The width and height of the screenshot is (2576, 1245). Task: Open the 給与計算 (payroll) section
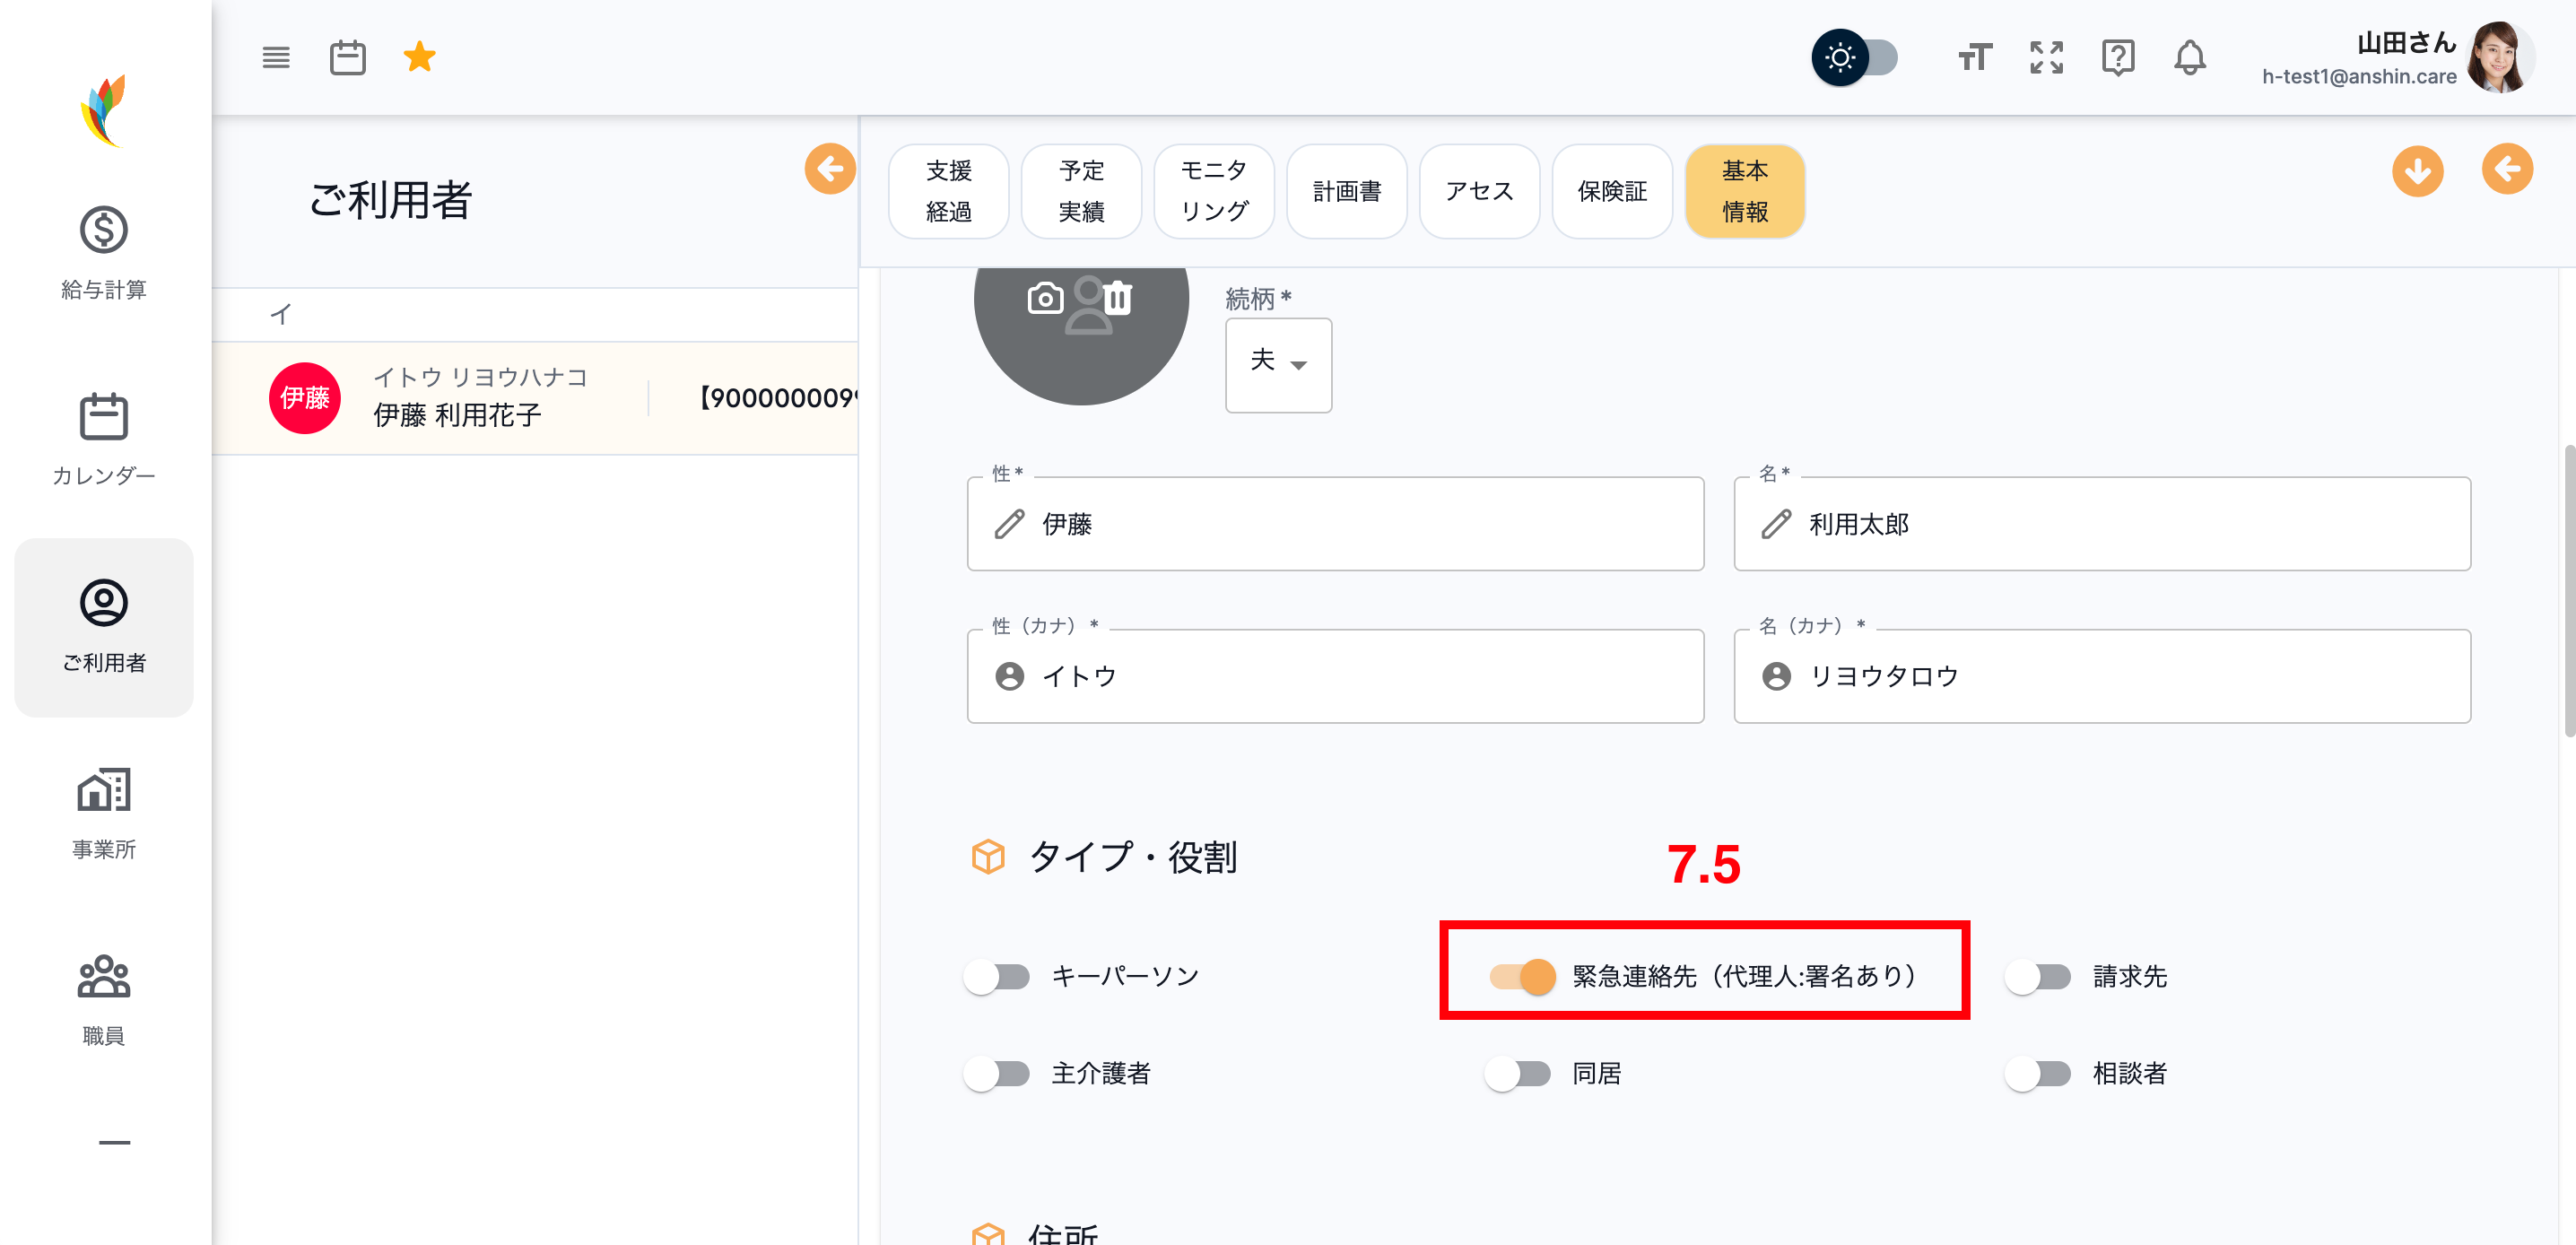tap(103, 253)
